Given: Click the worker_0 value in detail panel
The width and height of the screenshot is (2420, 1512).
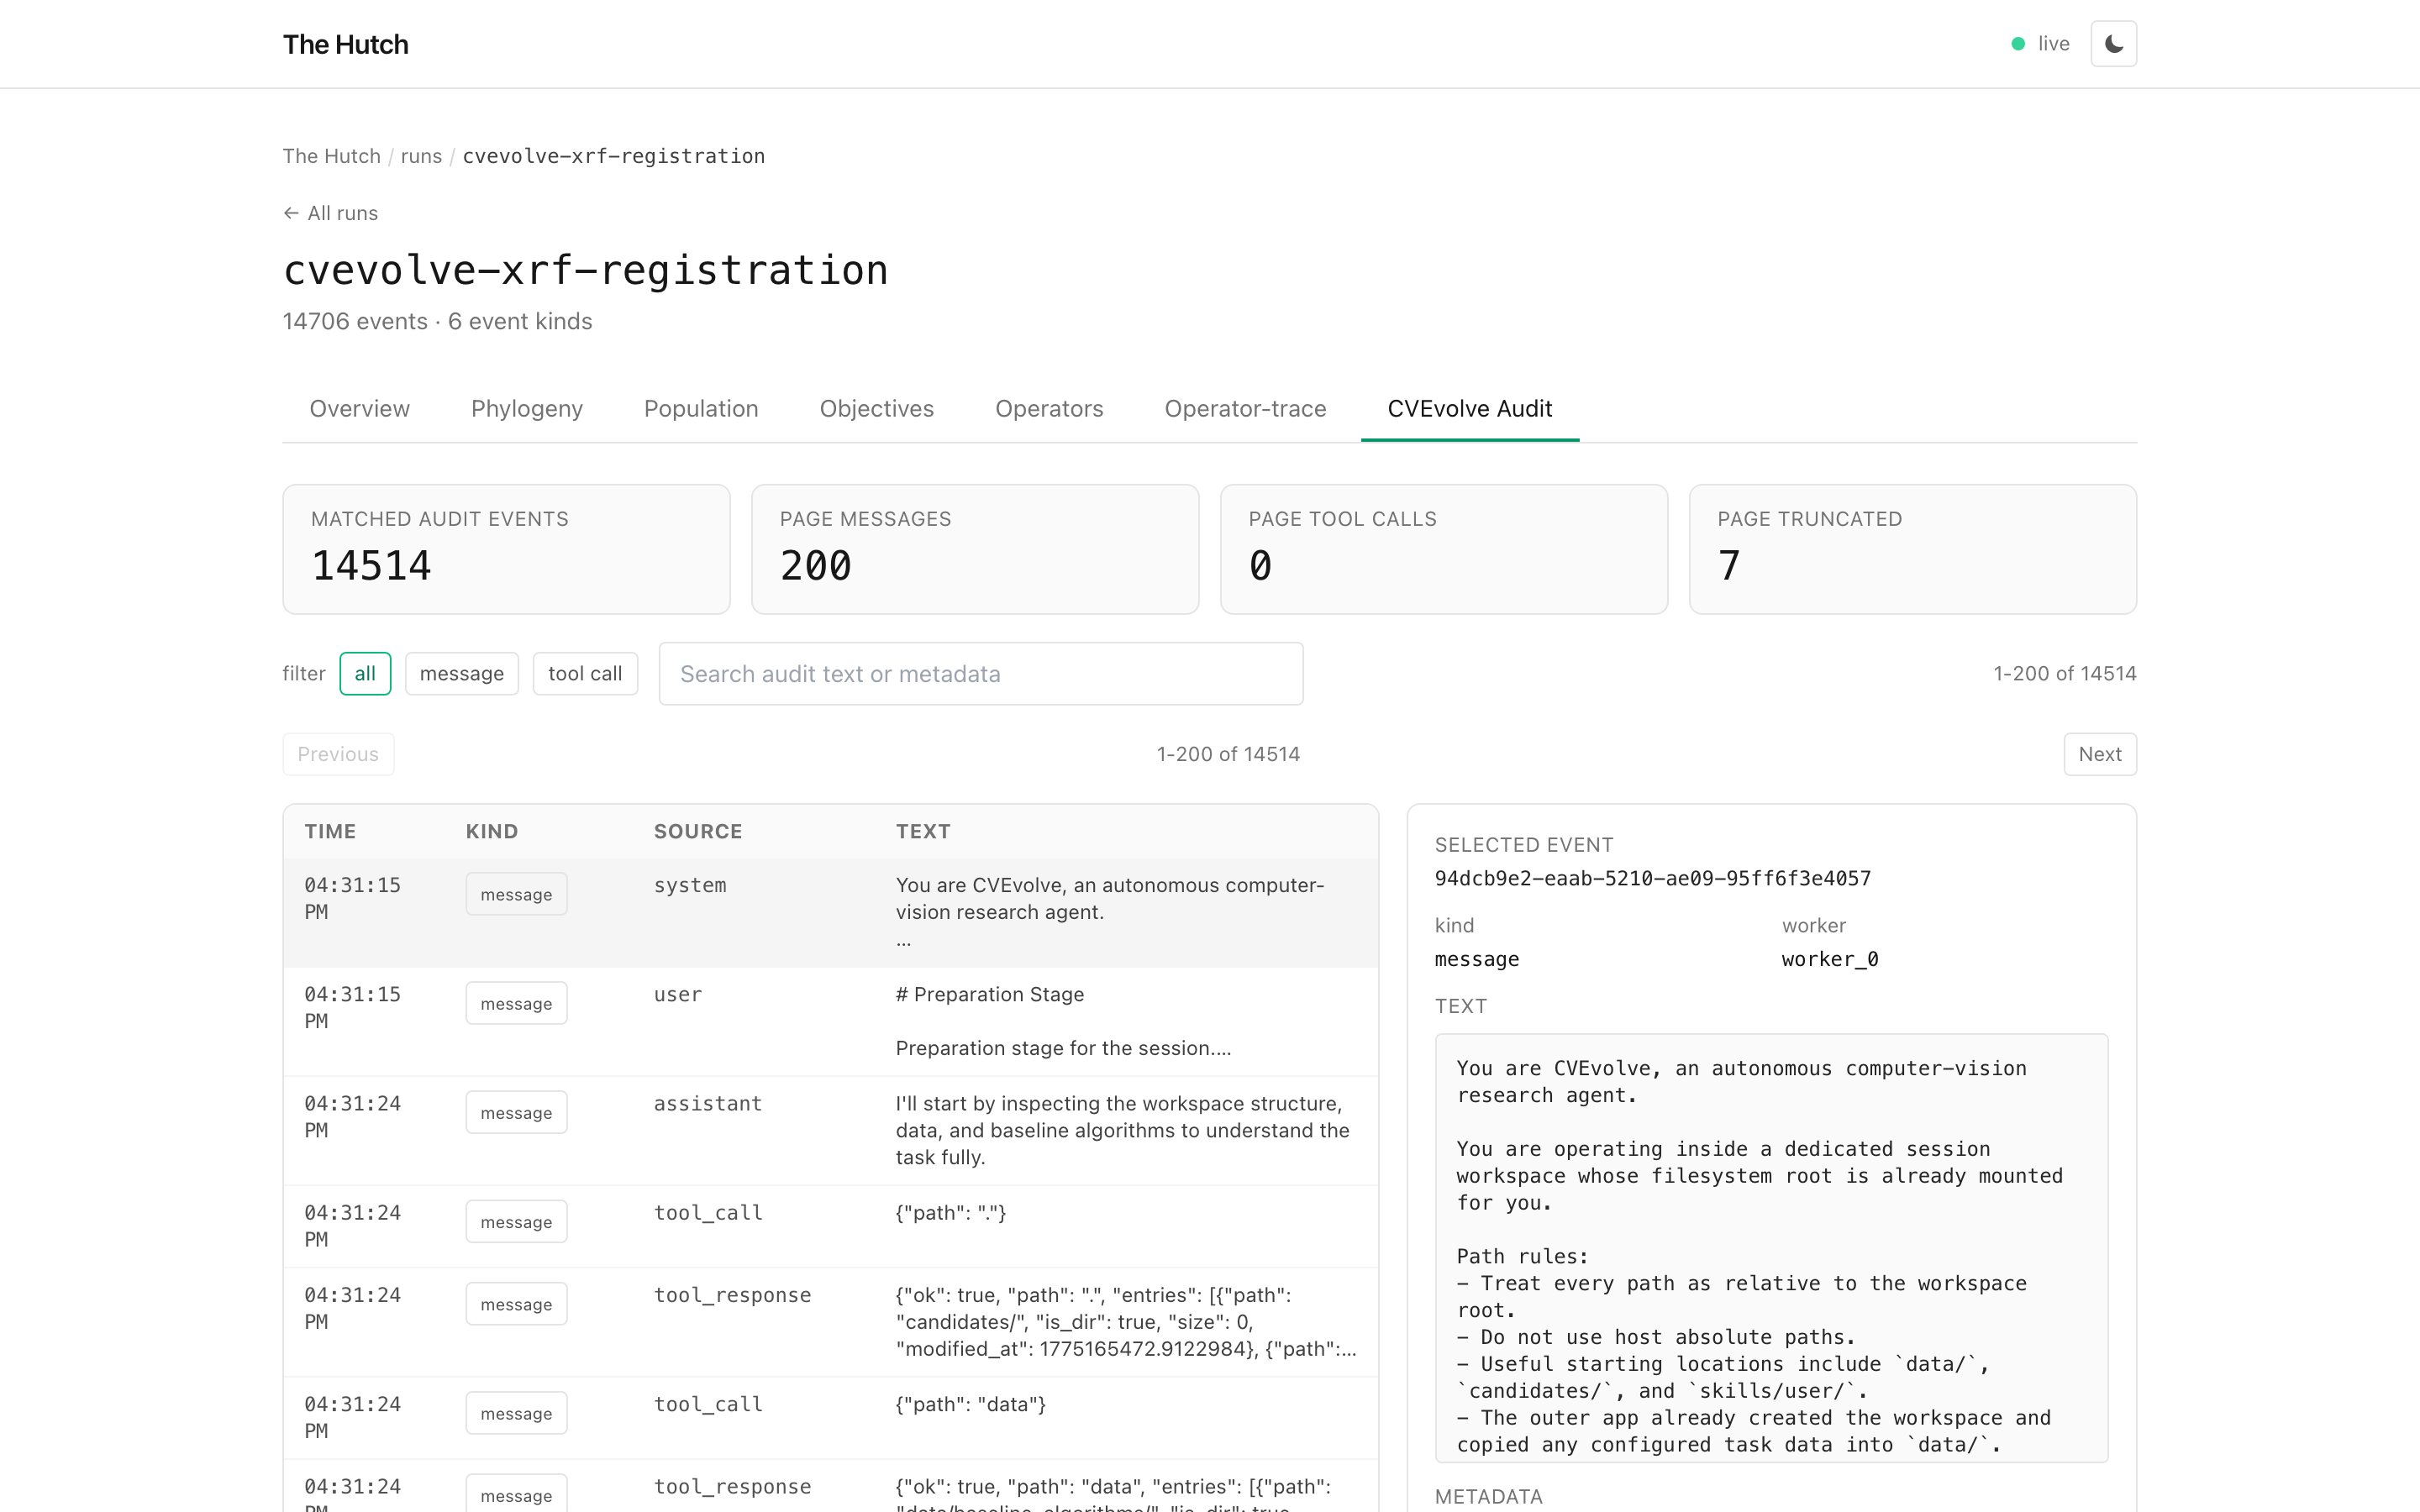Looking at the screenshot, I should pos(1829,959).
